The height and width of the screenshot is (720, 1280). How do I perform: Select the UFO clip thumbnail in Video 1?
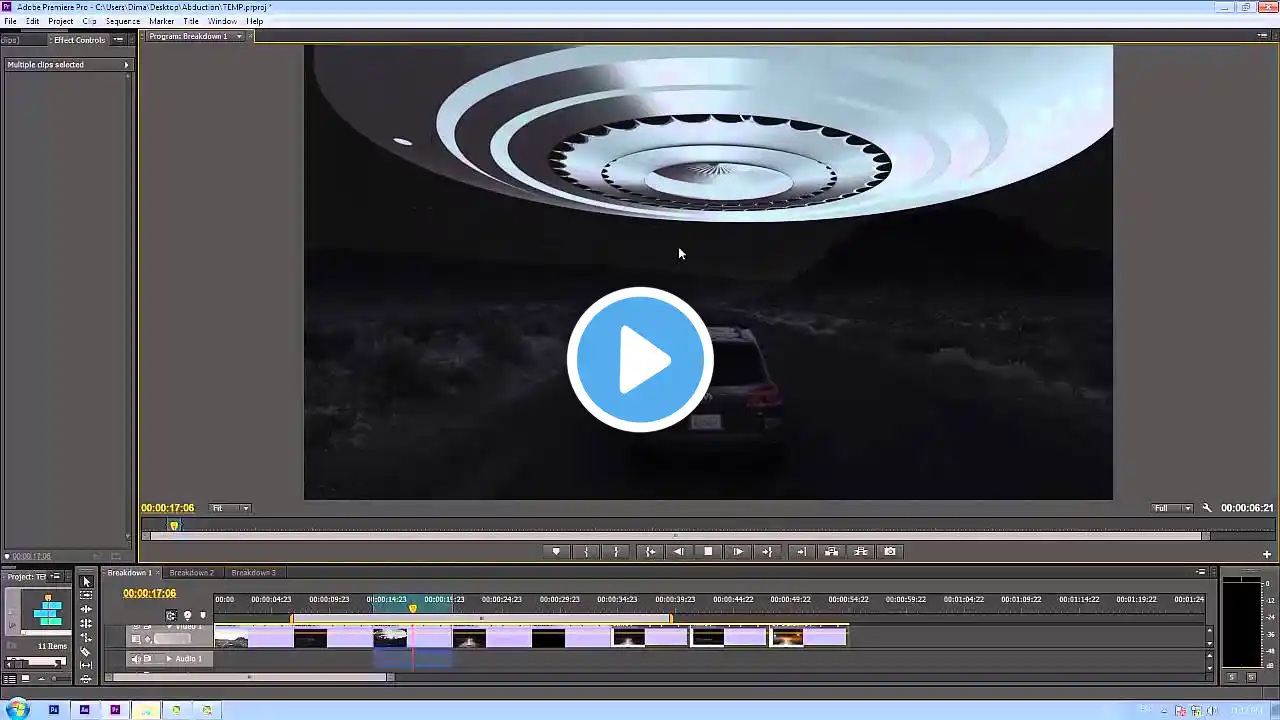coord(390,637)
